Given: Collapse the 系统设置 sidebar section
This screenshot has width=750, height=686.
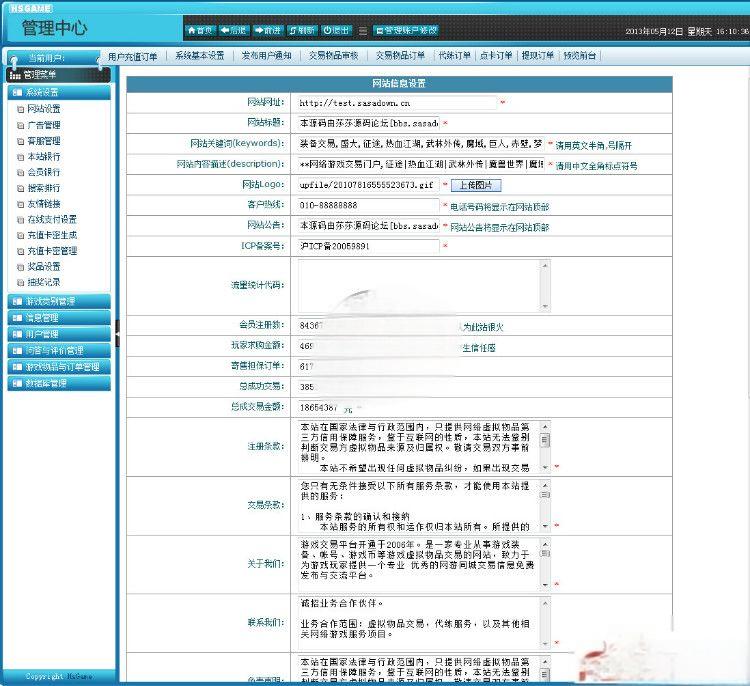Looking at the screenshot, I should (x=42, y=92).
